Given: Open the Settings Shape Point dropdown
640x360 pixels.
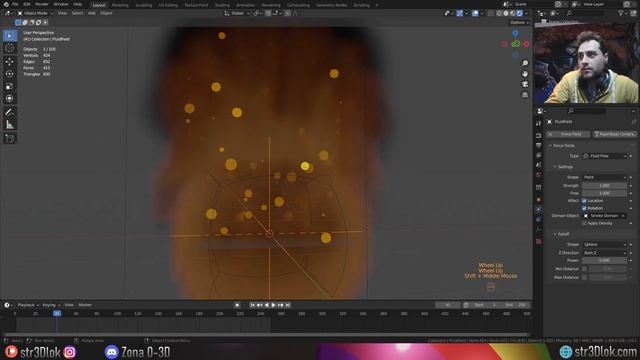Looking at the screenshot, I should 604,177.
